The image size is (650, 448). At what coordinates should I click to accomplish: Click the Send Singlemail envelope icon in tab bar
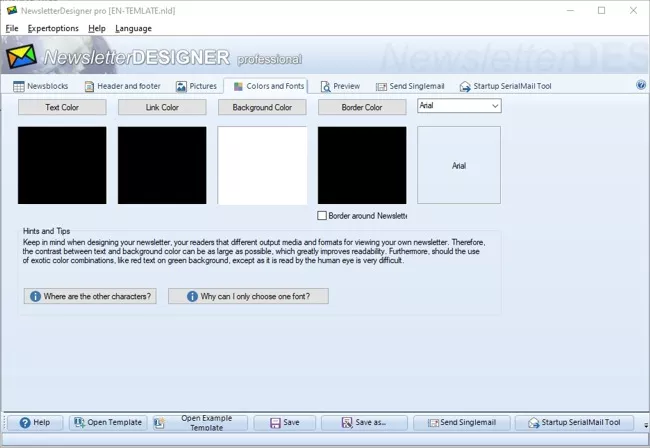[382, 87]
